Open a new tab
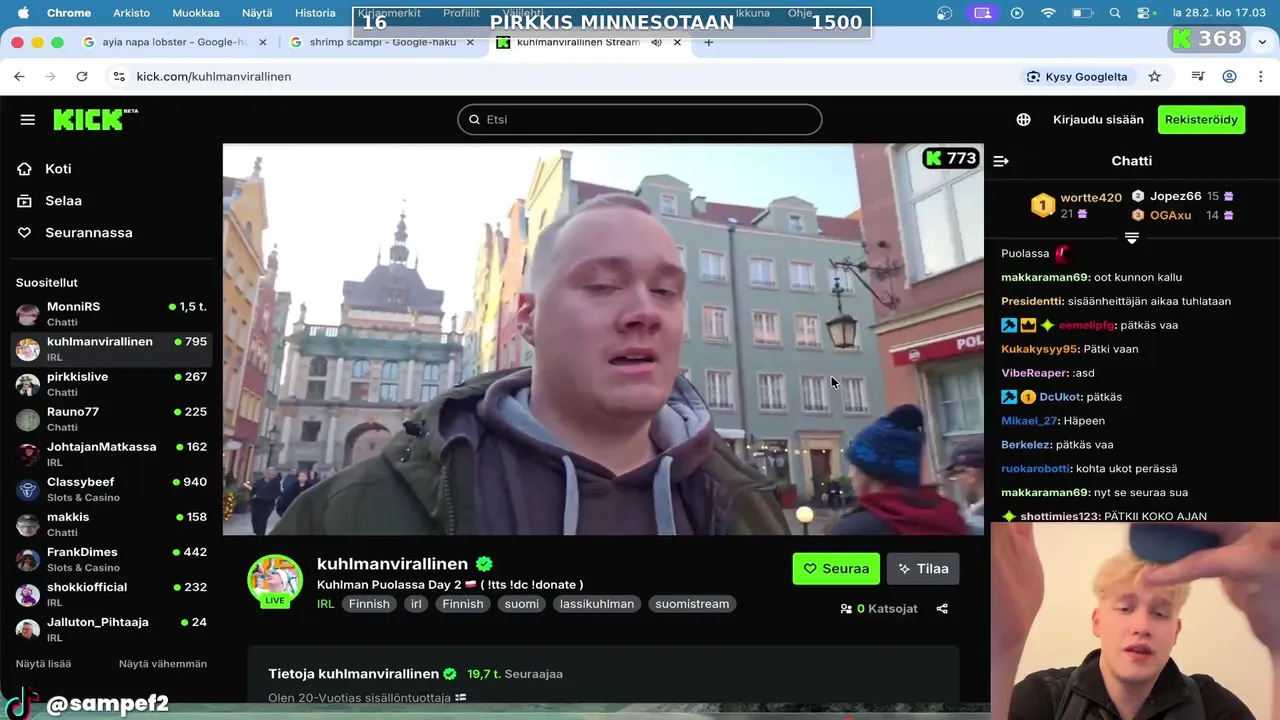Viewport: 1280px width, 720px height. coord(709,42)
